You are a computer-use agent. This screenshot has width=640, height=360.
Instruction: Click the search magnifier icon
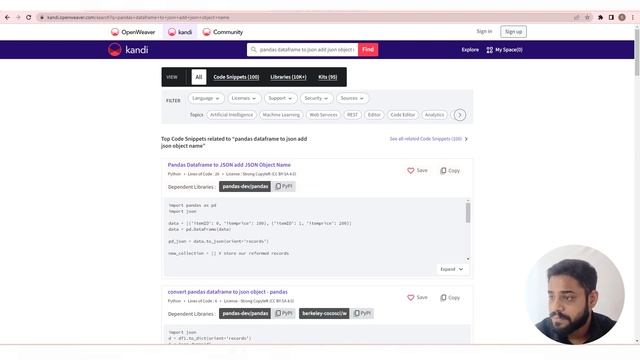[253, 50]
